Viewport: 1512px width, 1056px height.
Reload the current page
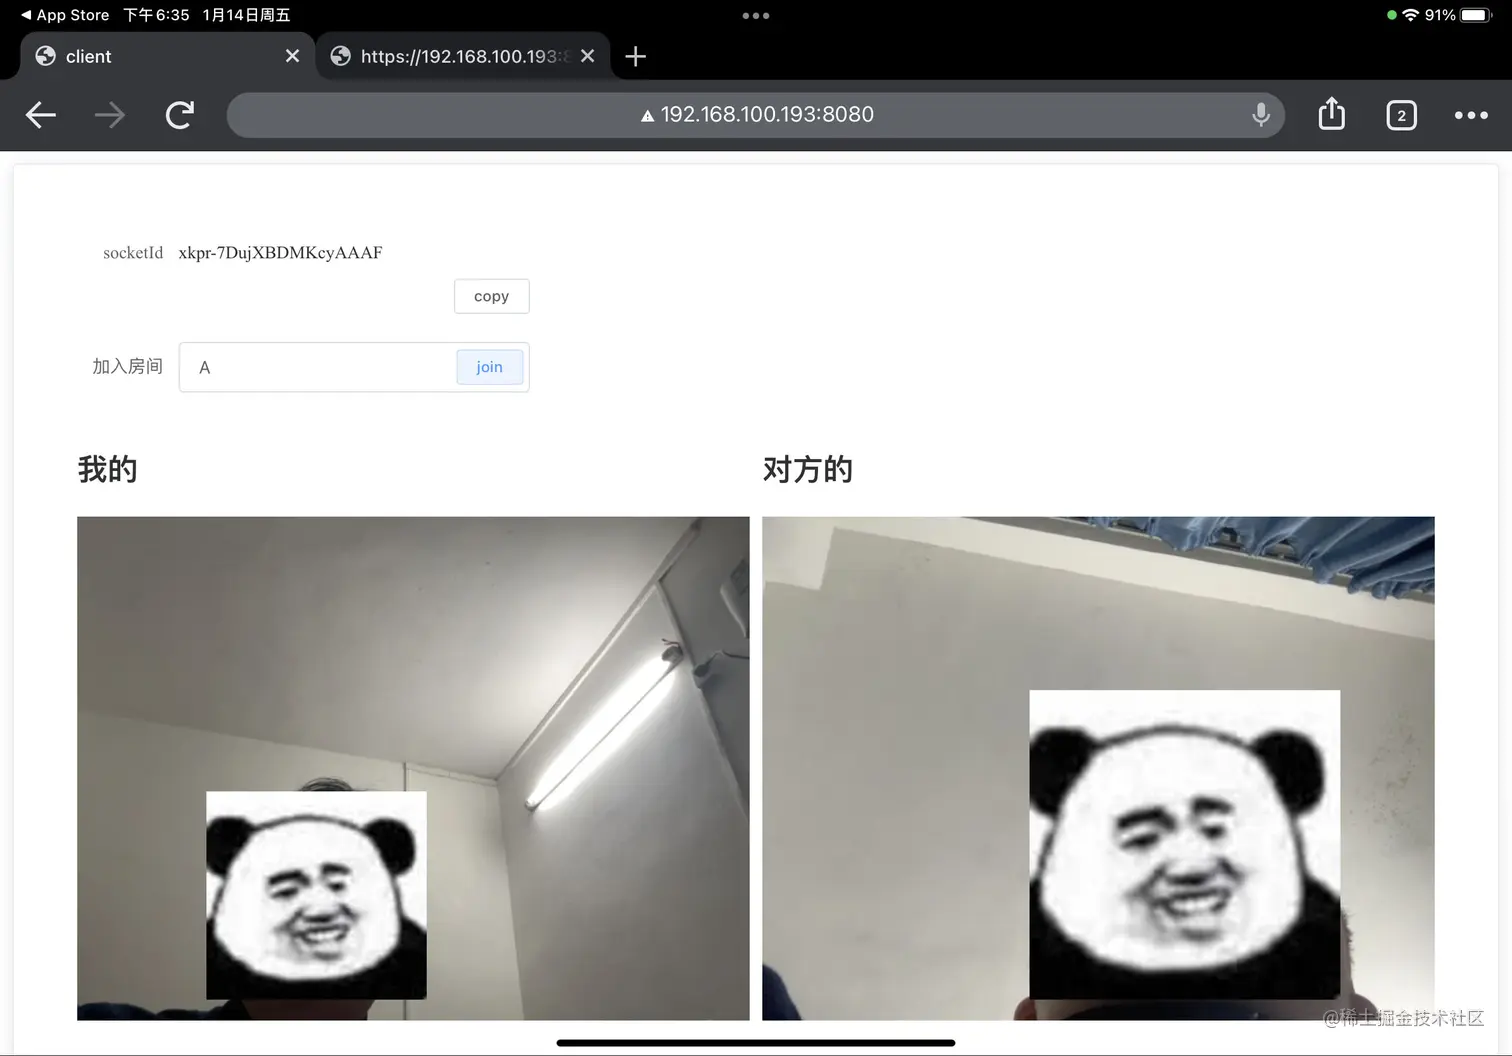coord(179,115)
